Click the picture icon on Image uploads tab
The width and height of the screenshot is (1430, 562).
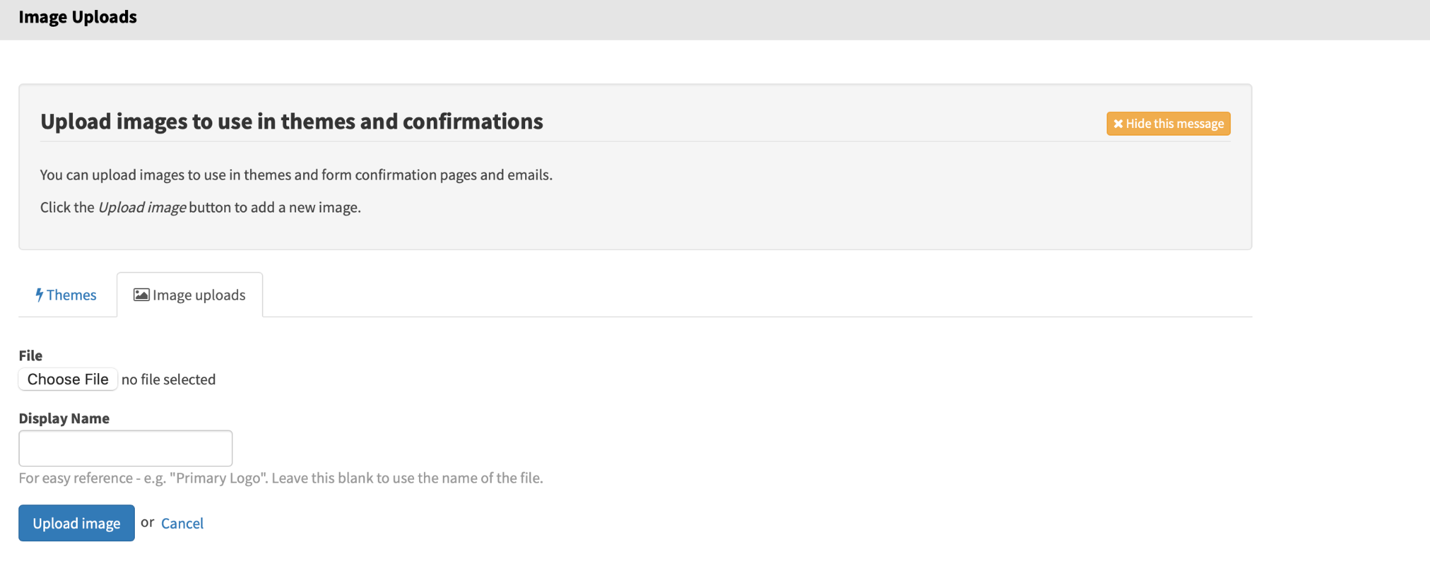point(142,295)
